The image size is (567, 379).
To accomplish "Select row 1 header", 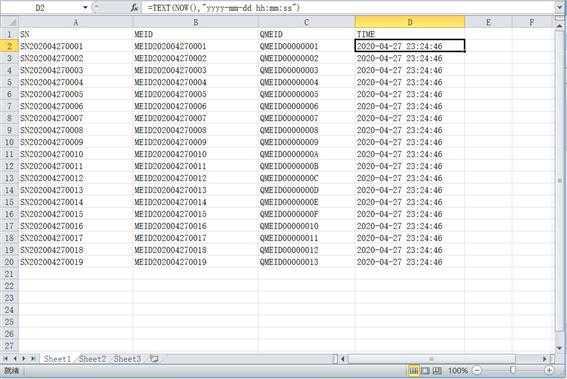I will tap(9, 34).
